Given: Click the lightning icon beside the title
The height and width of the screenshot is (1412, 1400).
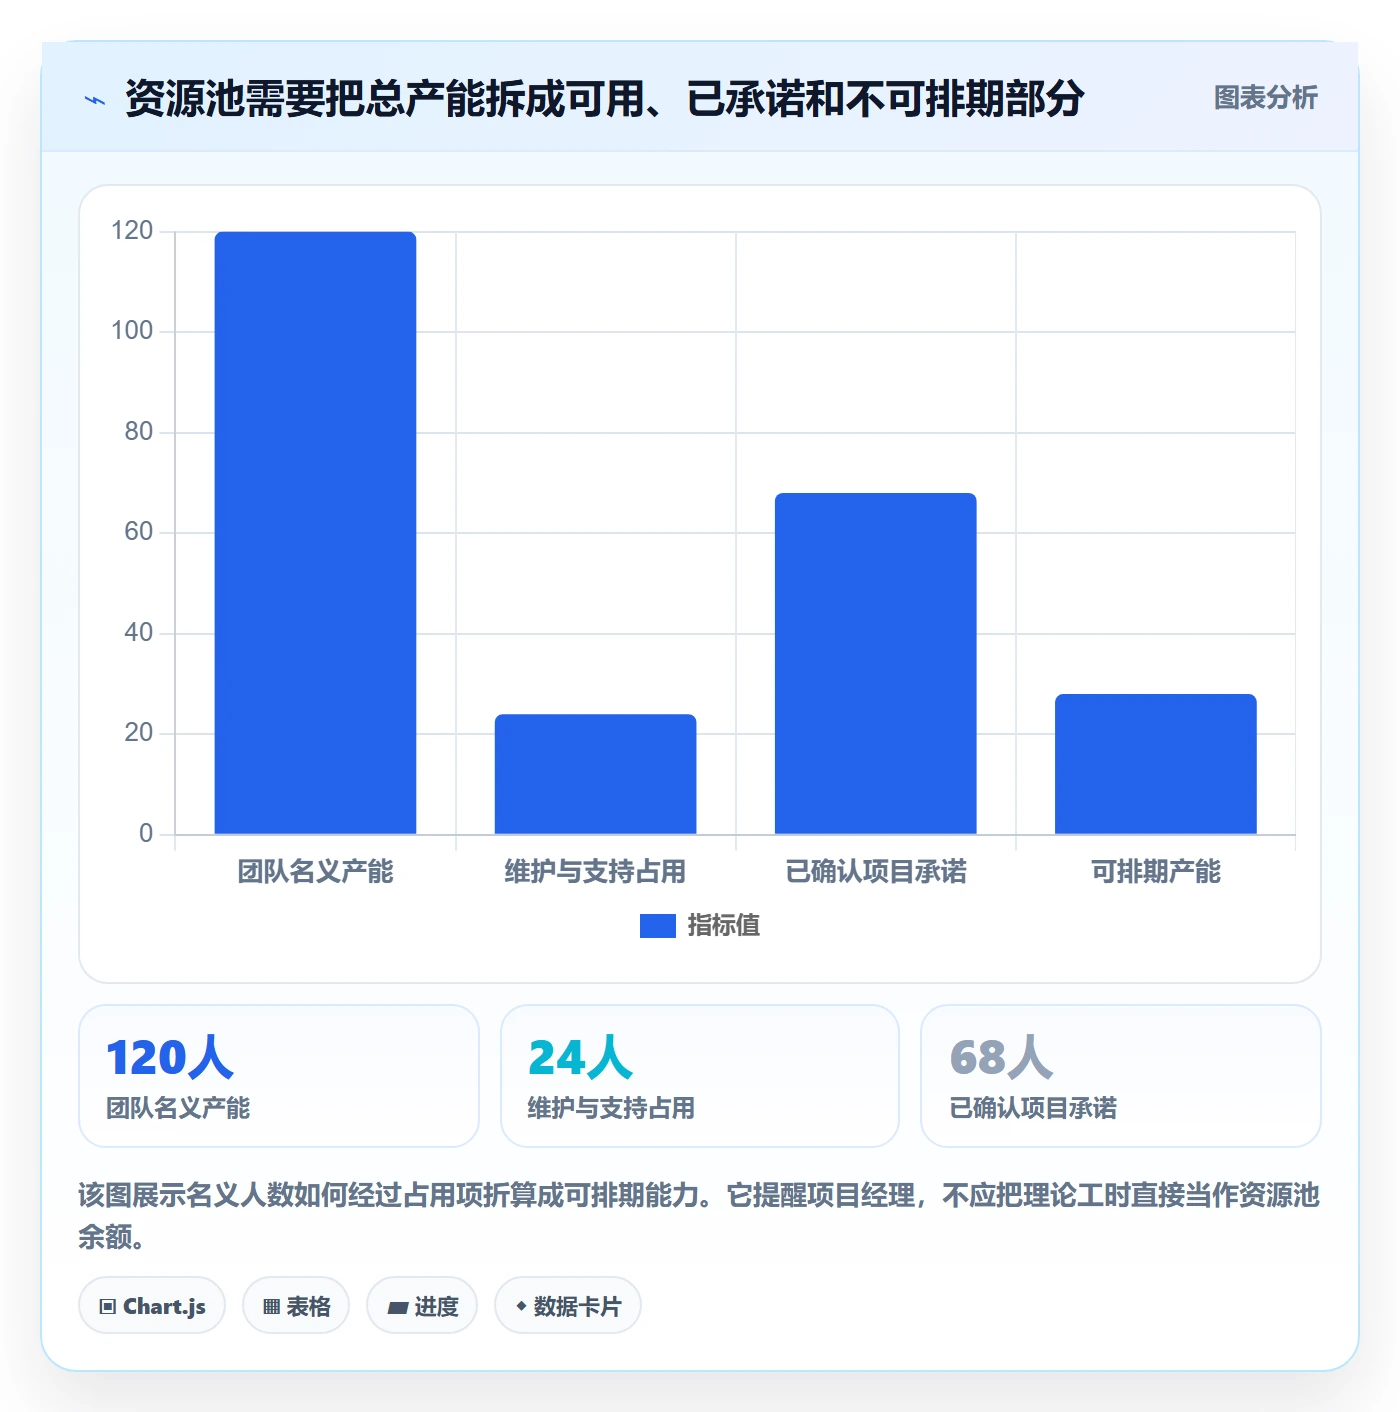Looking at the screenshot, I should click(95, 100).
